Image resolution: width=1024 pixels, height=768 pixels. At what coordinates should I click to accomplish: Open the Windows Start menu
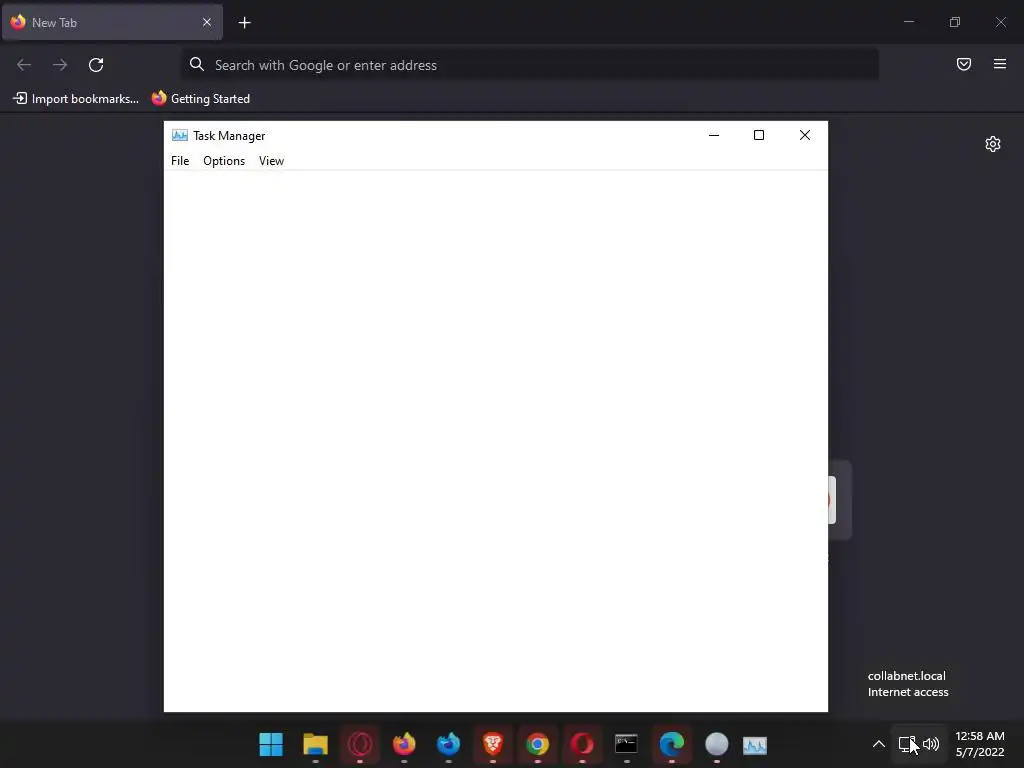click(x=271, y=744)
